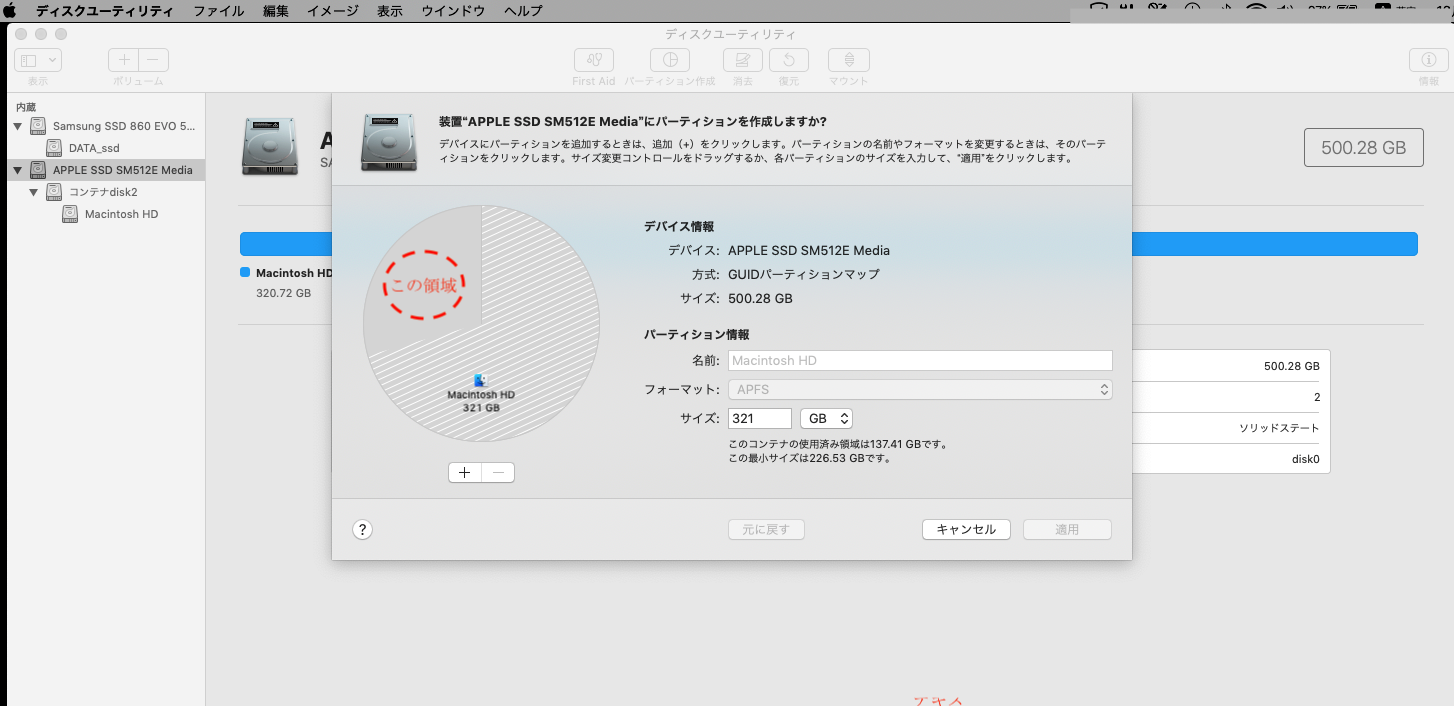The width and height of the screenshot is (1454, 706).
Task: Open the GB unit dropdown
Action: [x=826, y=419]
